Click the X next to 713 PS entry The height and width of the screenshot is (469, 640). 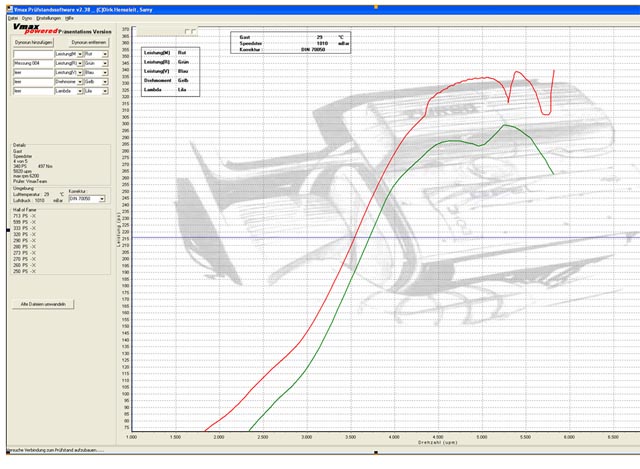click(x=33, y=215)
